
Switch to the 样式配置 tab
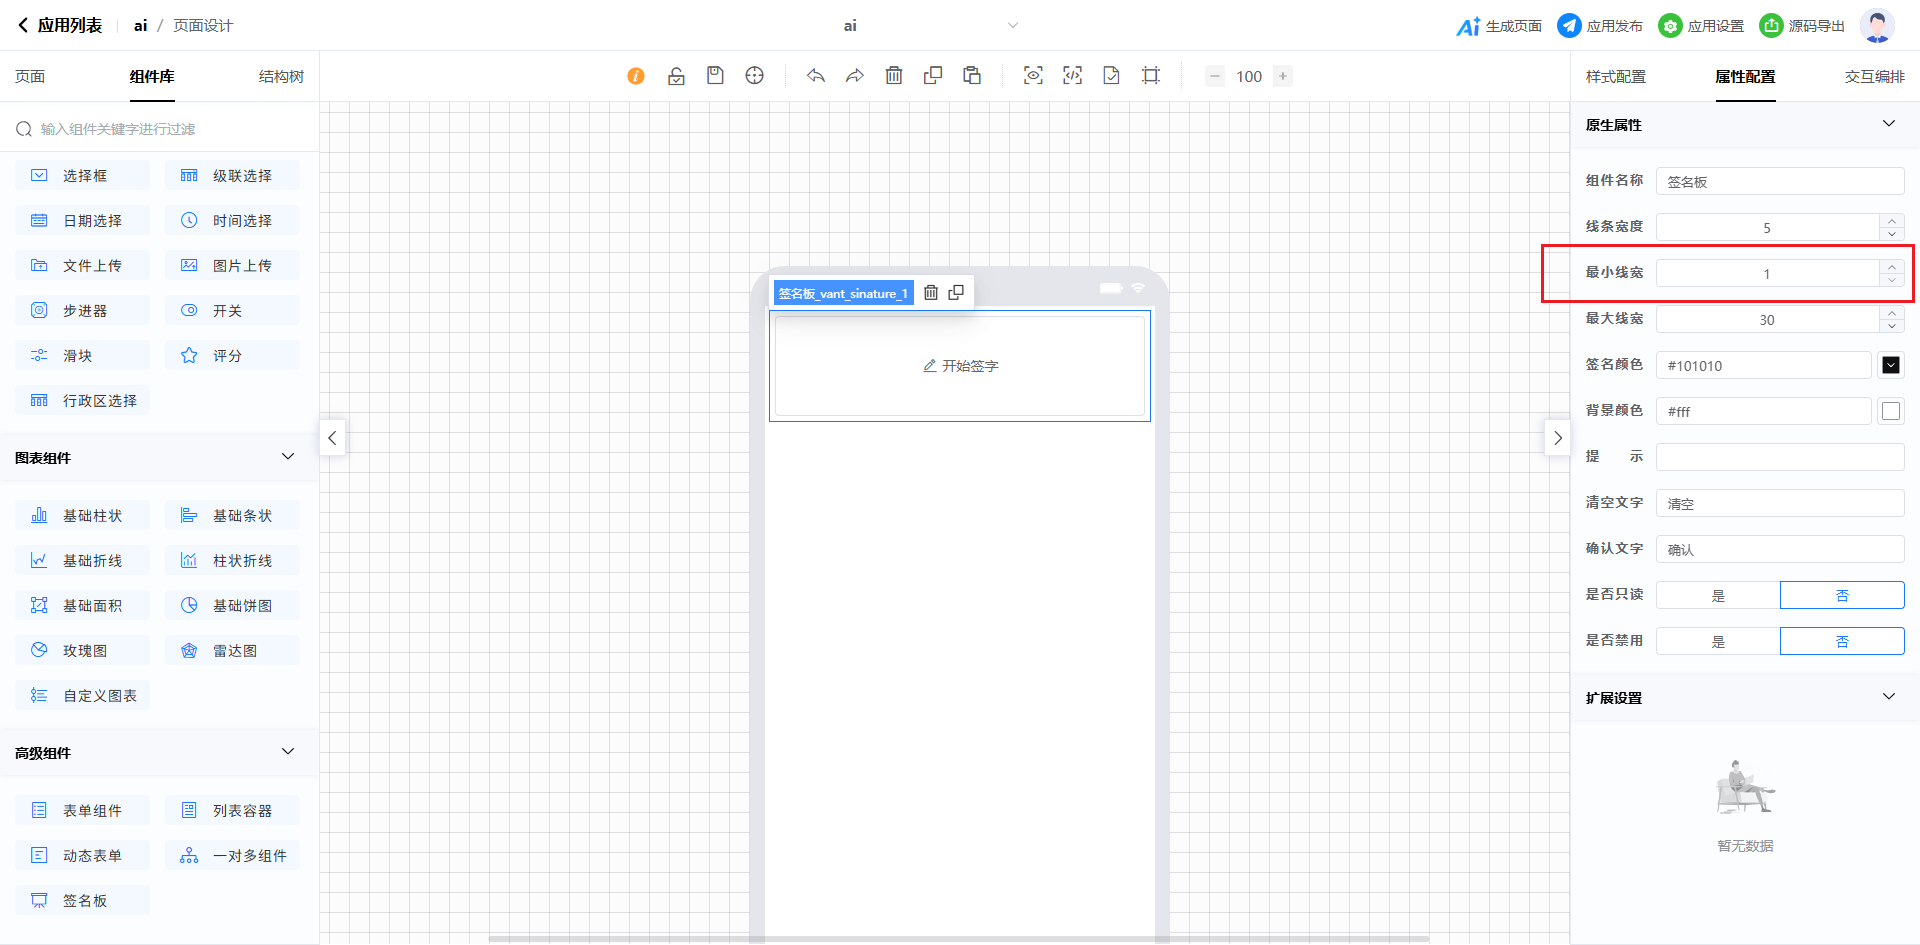(1615, 77)
